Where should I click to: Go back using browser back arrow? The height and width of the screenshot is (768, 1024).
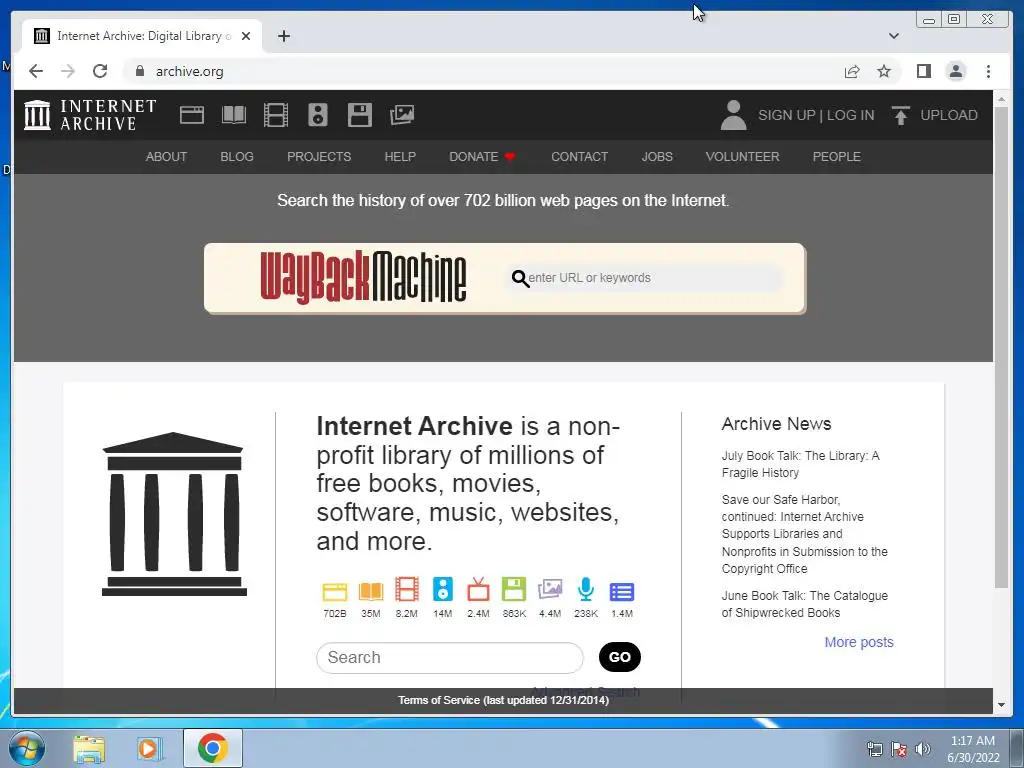(x=36, y=71)
